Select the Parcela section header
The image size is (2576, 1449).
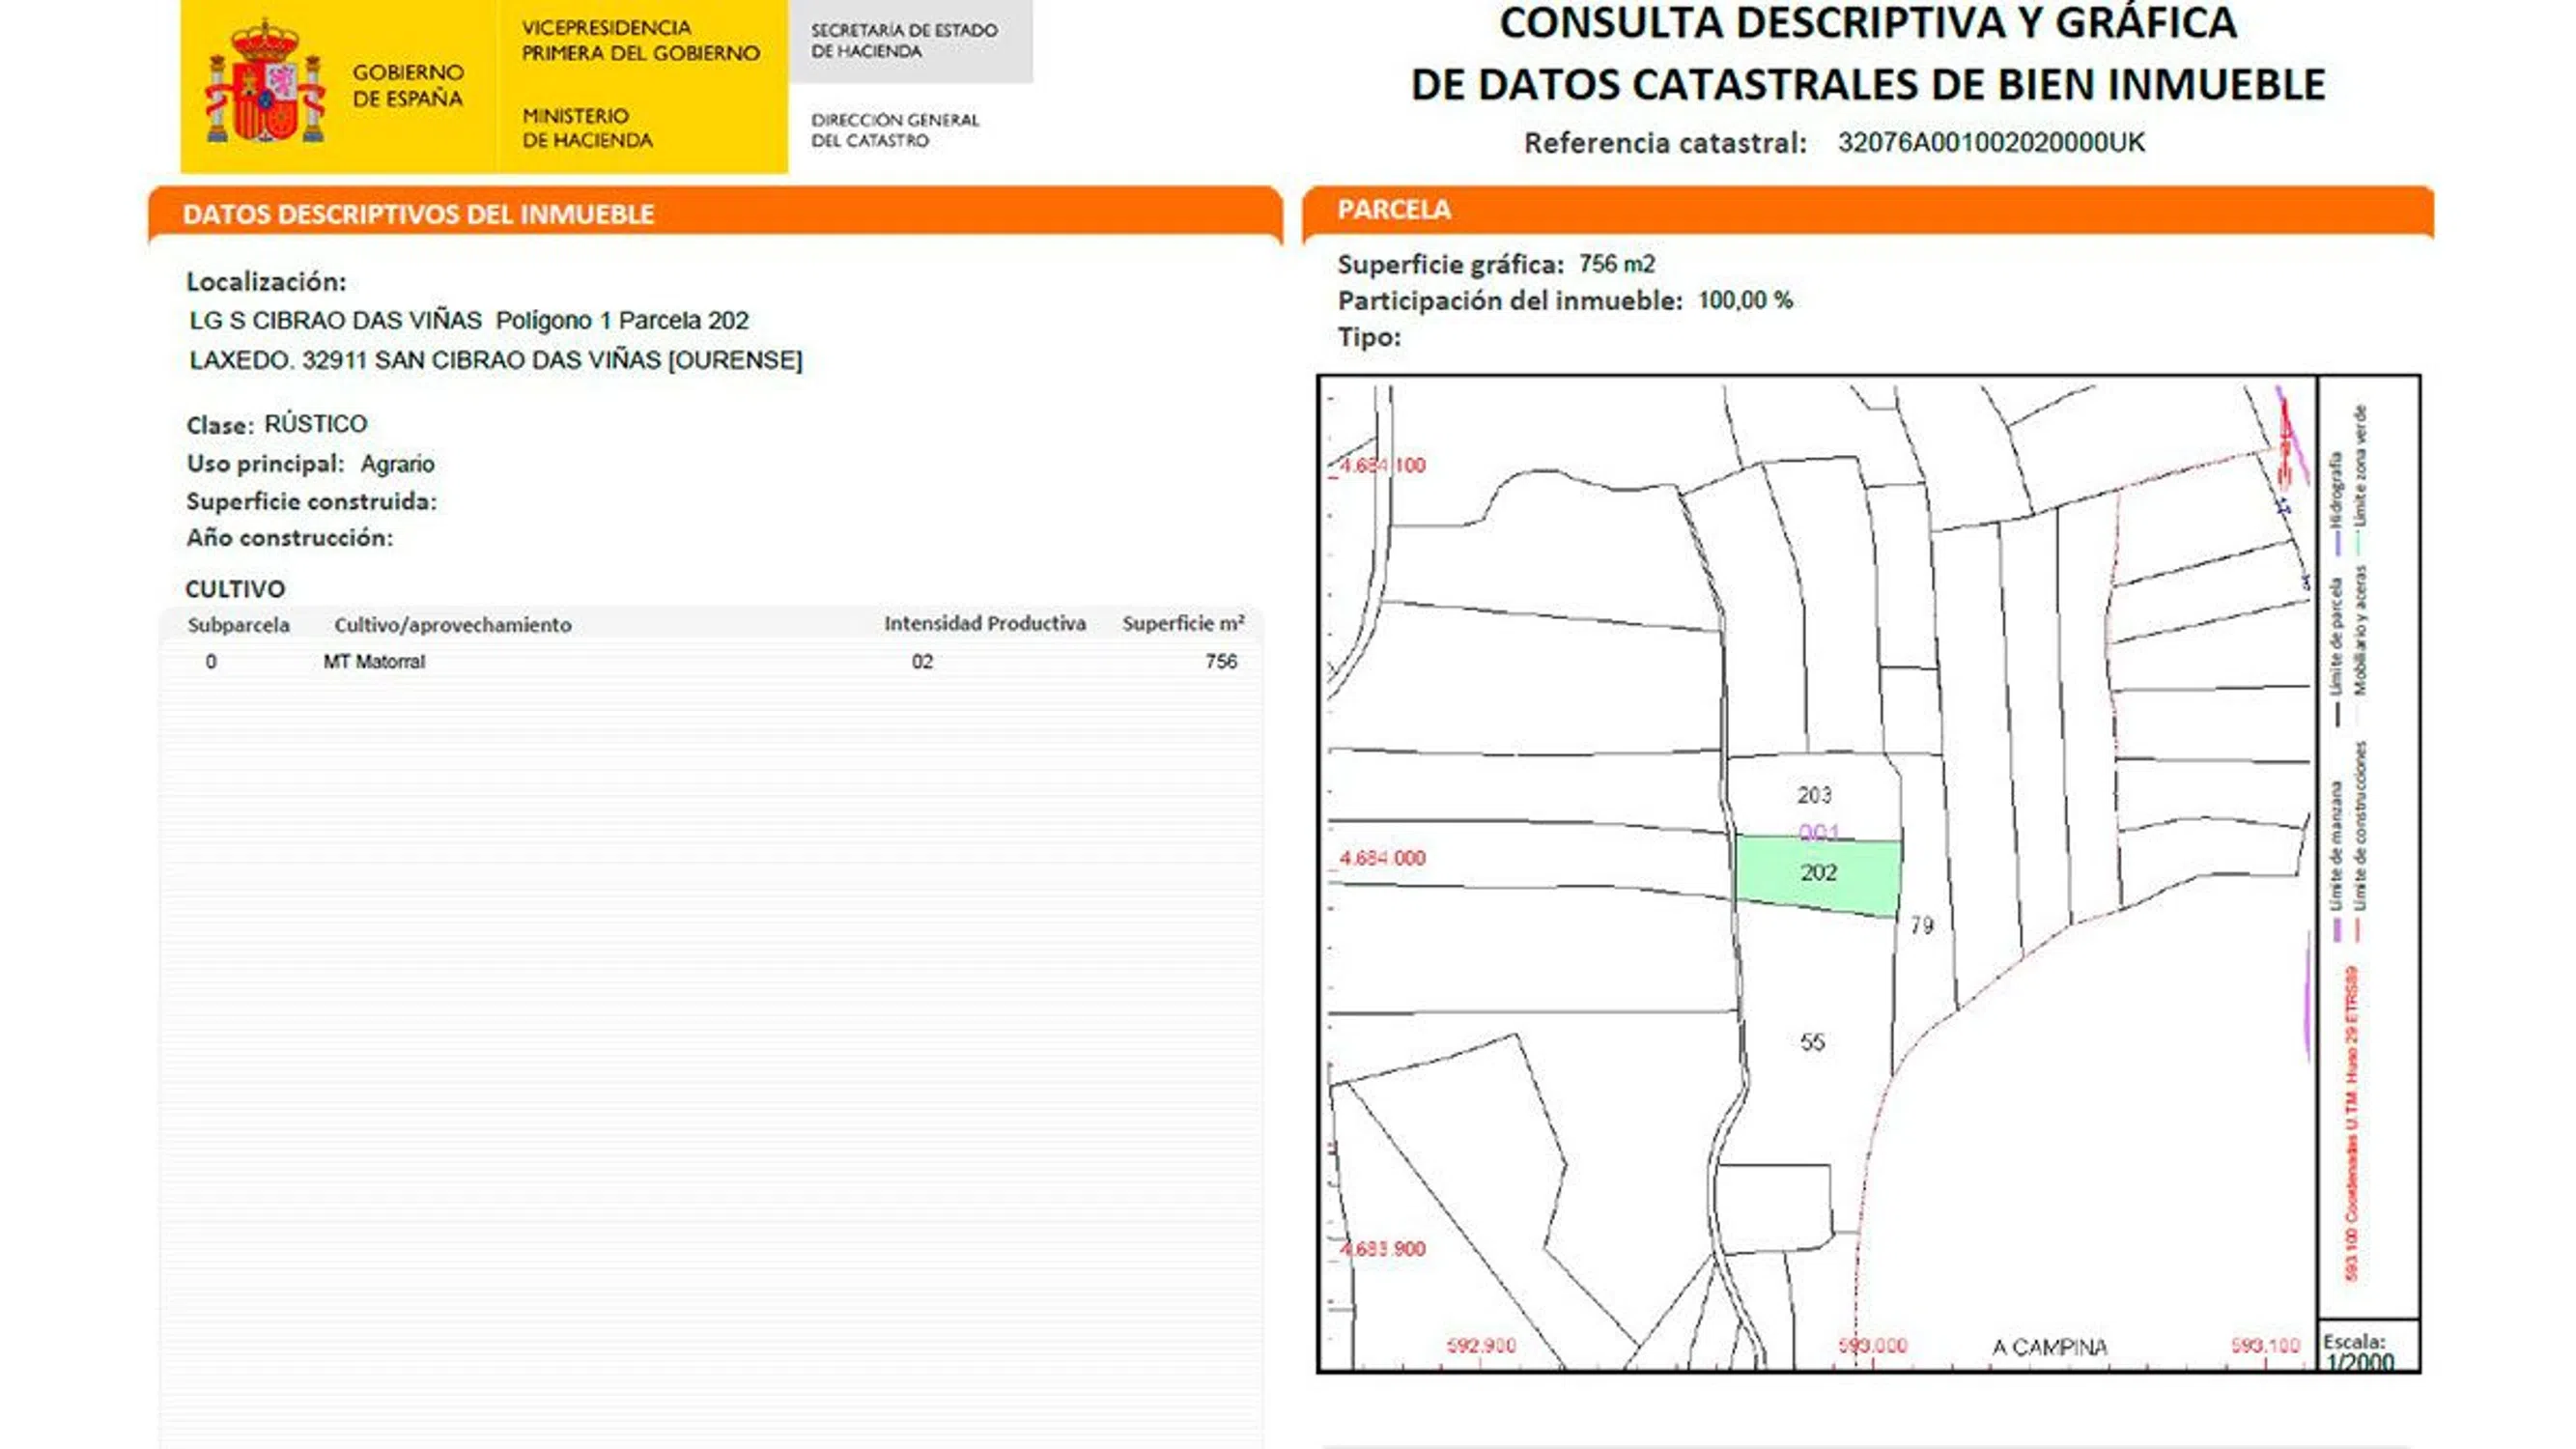pyautogui.click(x=1393, y=210)
